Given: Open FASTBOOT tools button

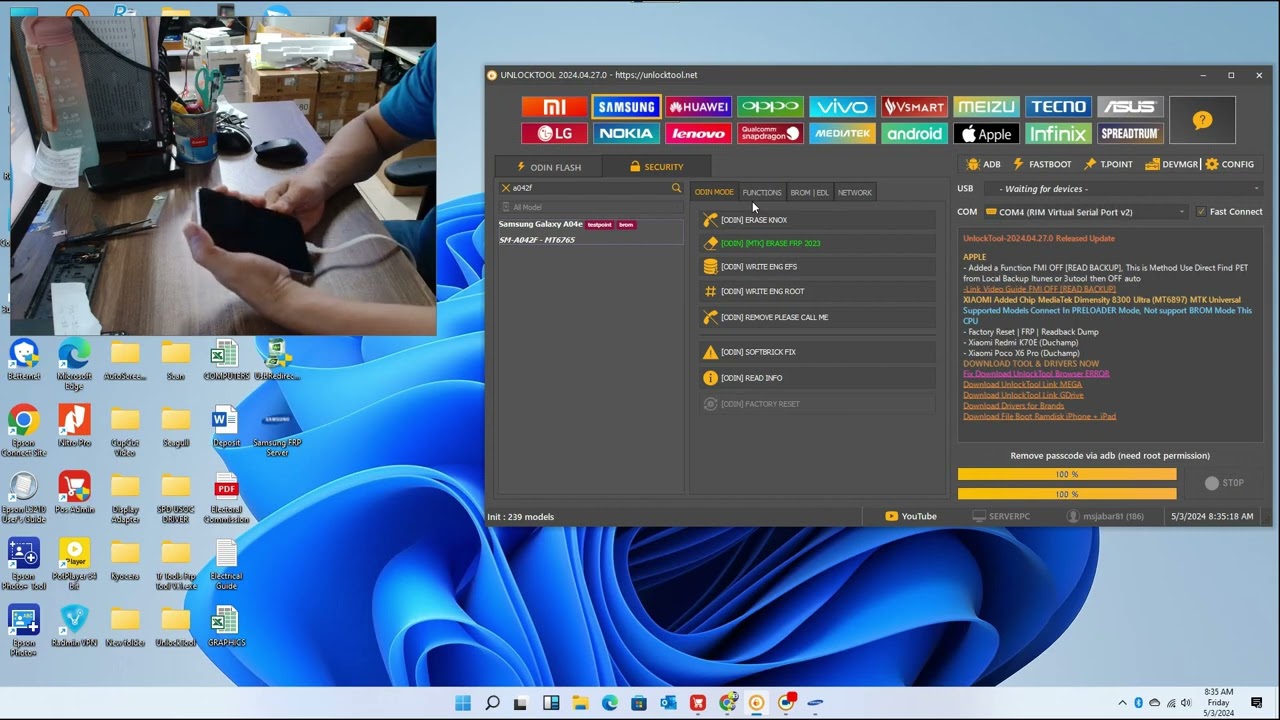Looking at the screenshot, I should pyautogui.click(x=1042, y=164).
